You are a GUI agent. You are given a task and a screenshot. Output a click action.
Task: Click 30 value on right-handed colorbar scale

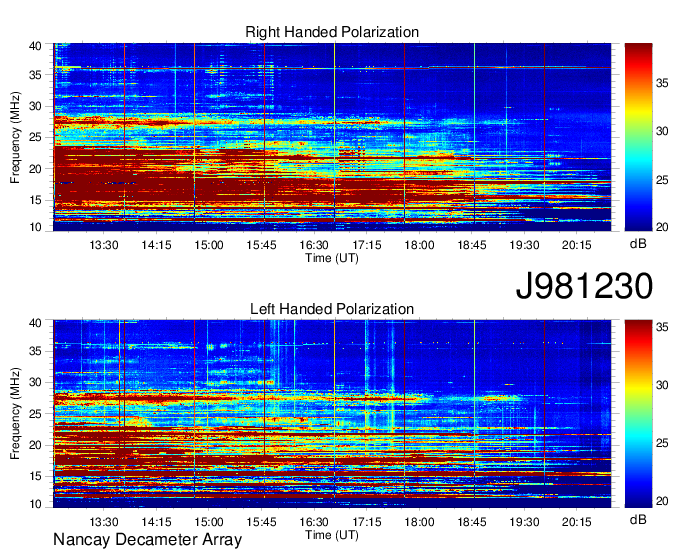[x=662, y=131]
